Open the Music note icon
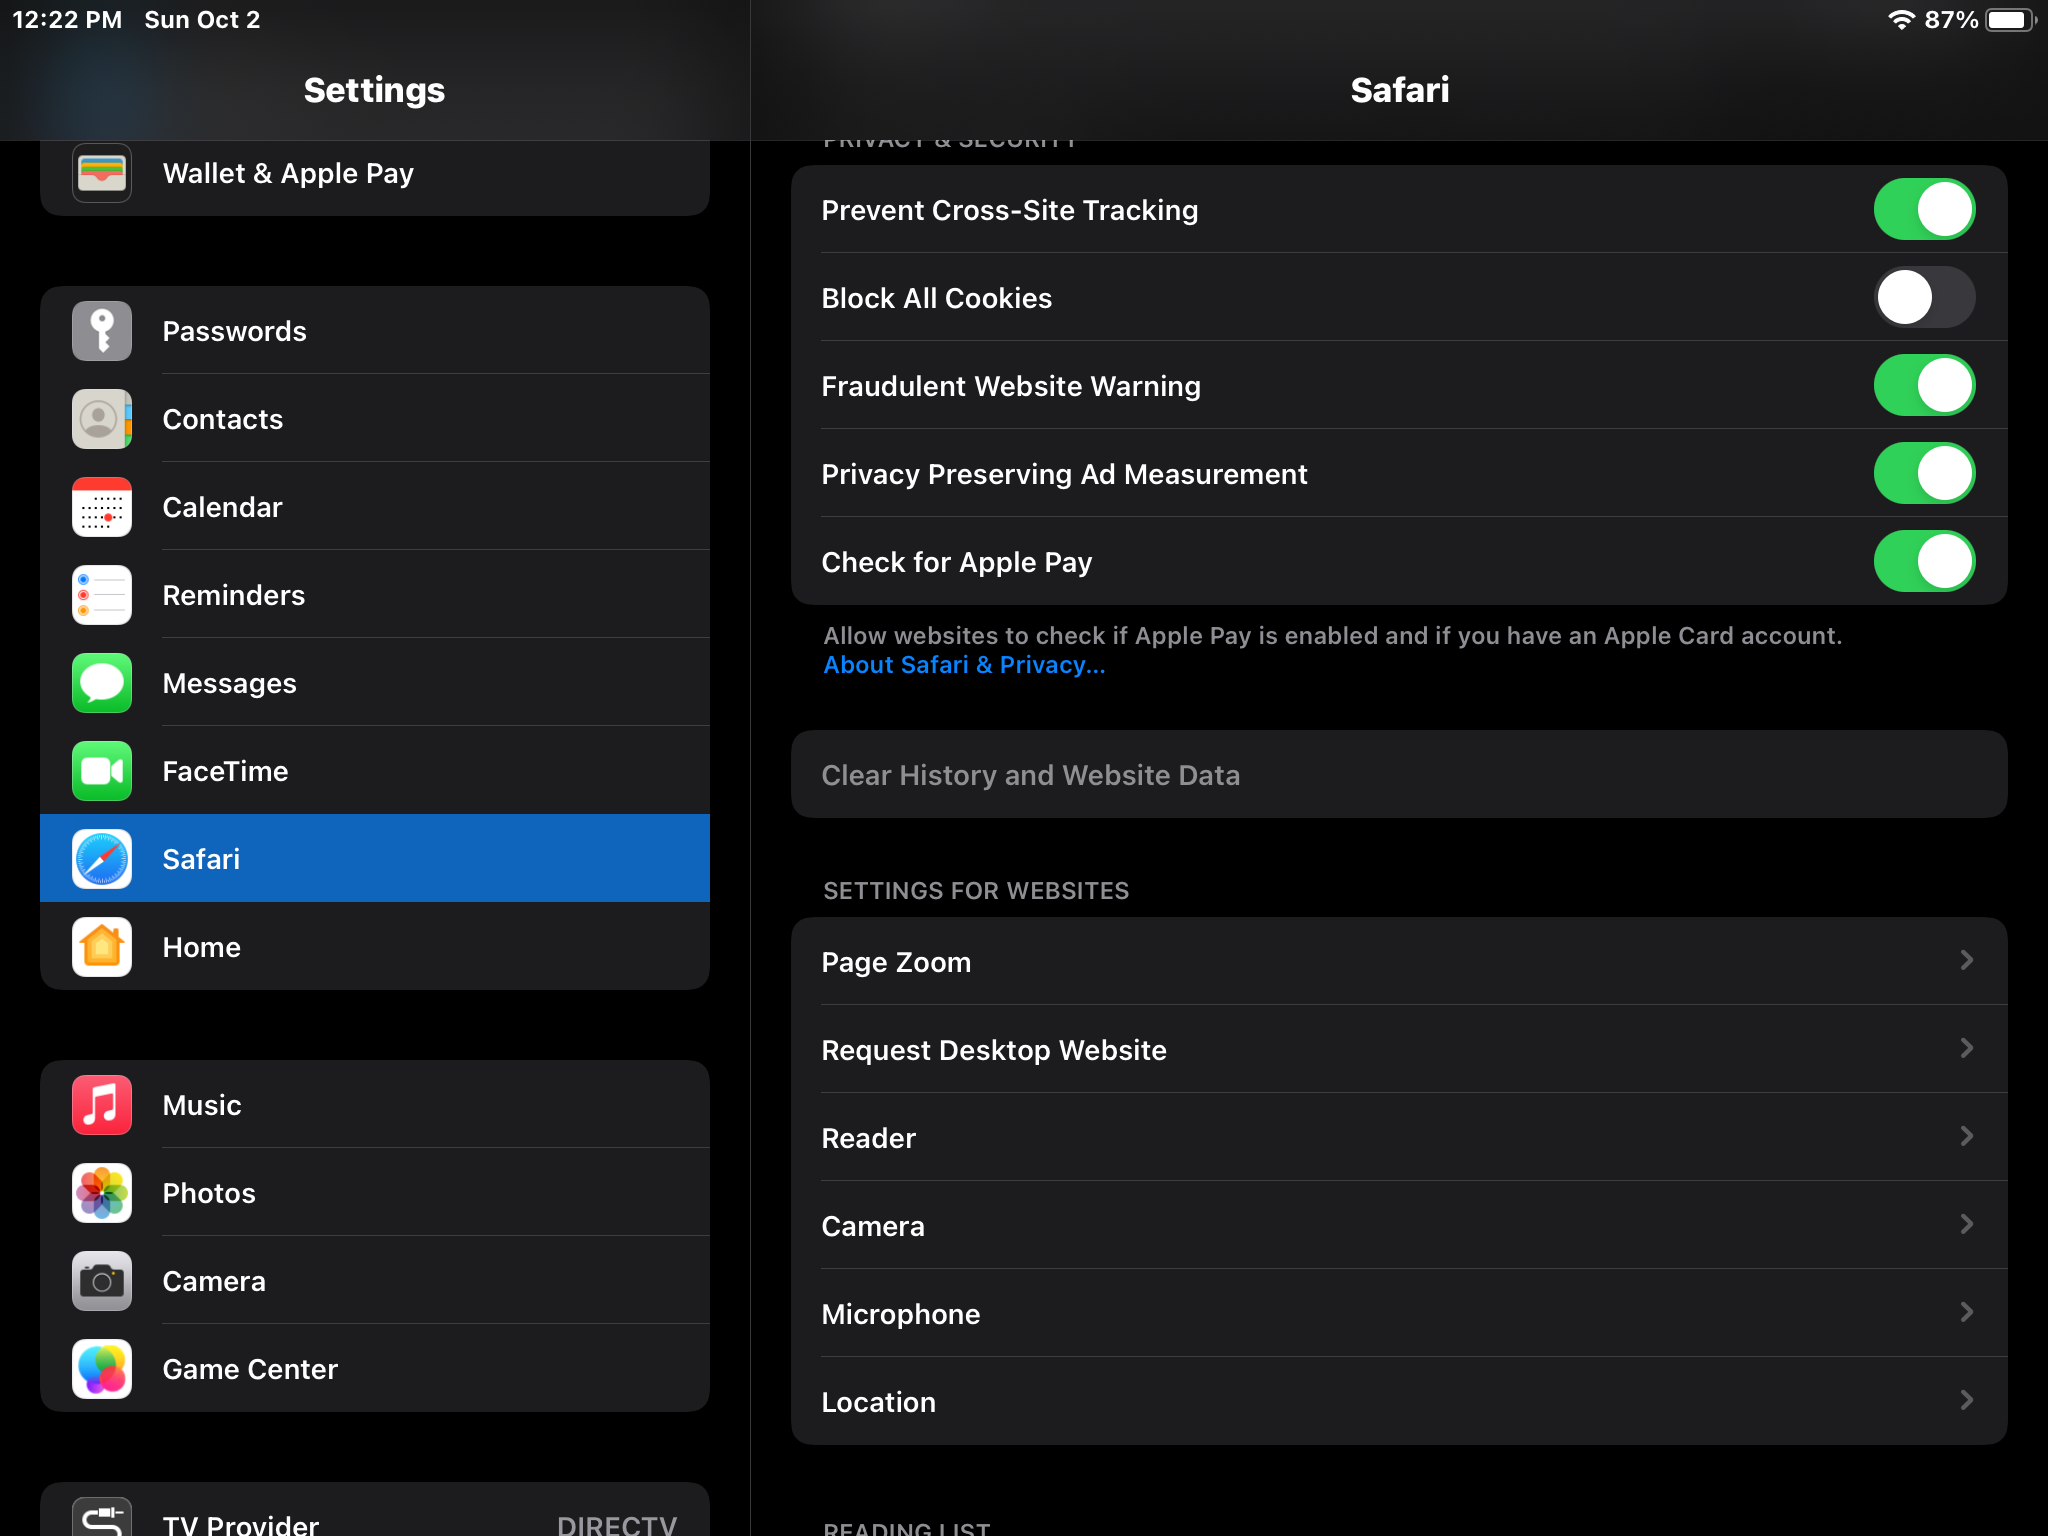This screenshot has width=2048, height=1536. click(x=101, y=1105)
